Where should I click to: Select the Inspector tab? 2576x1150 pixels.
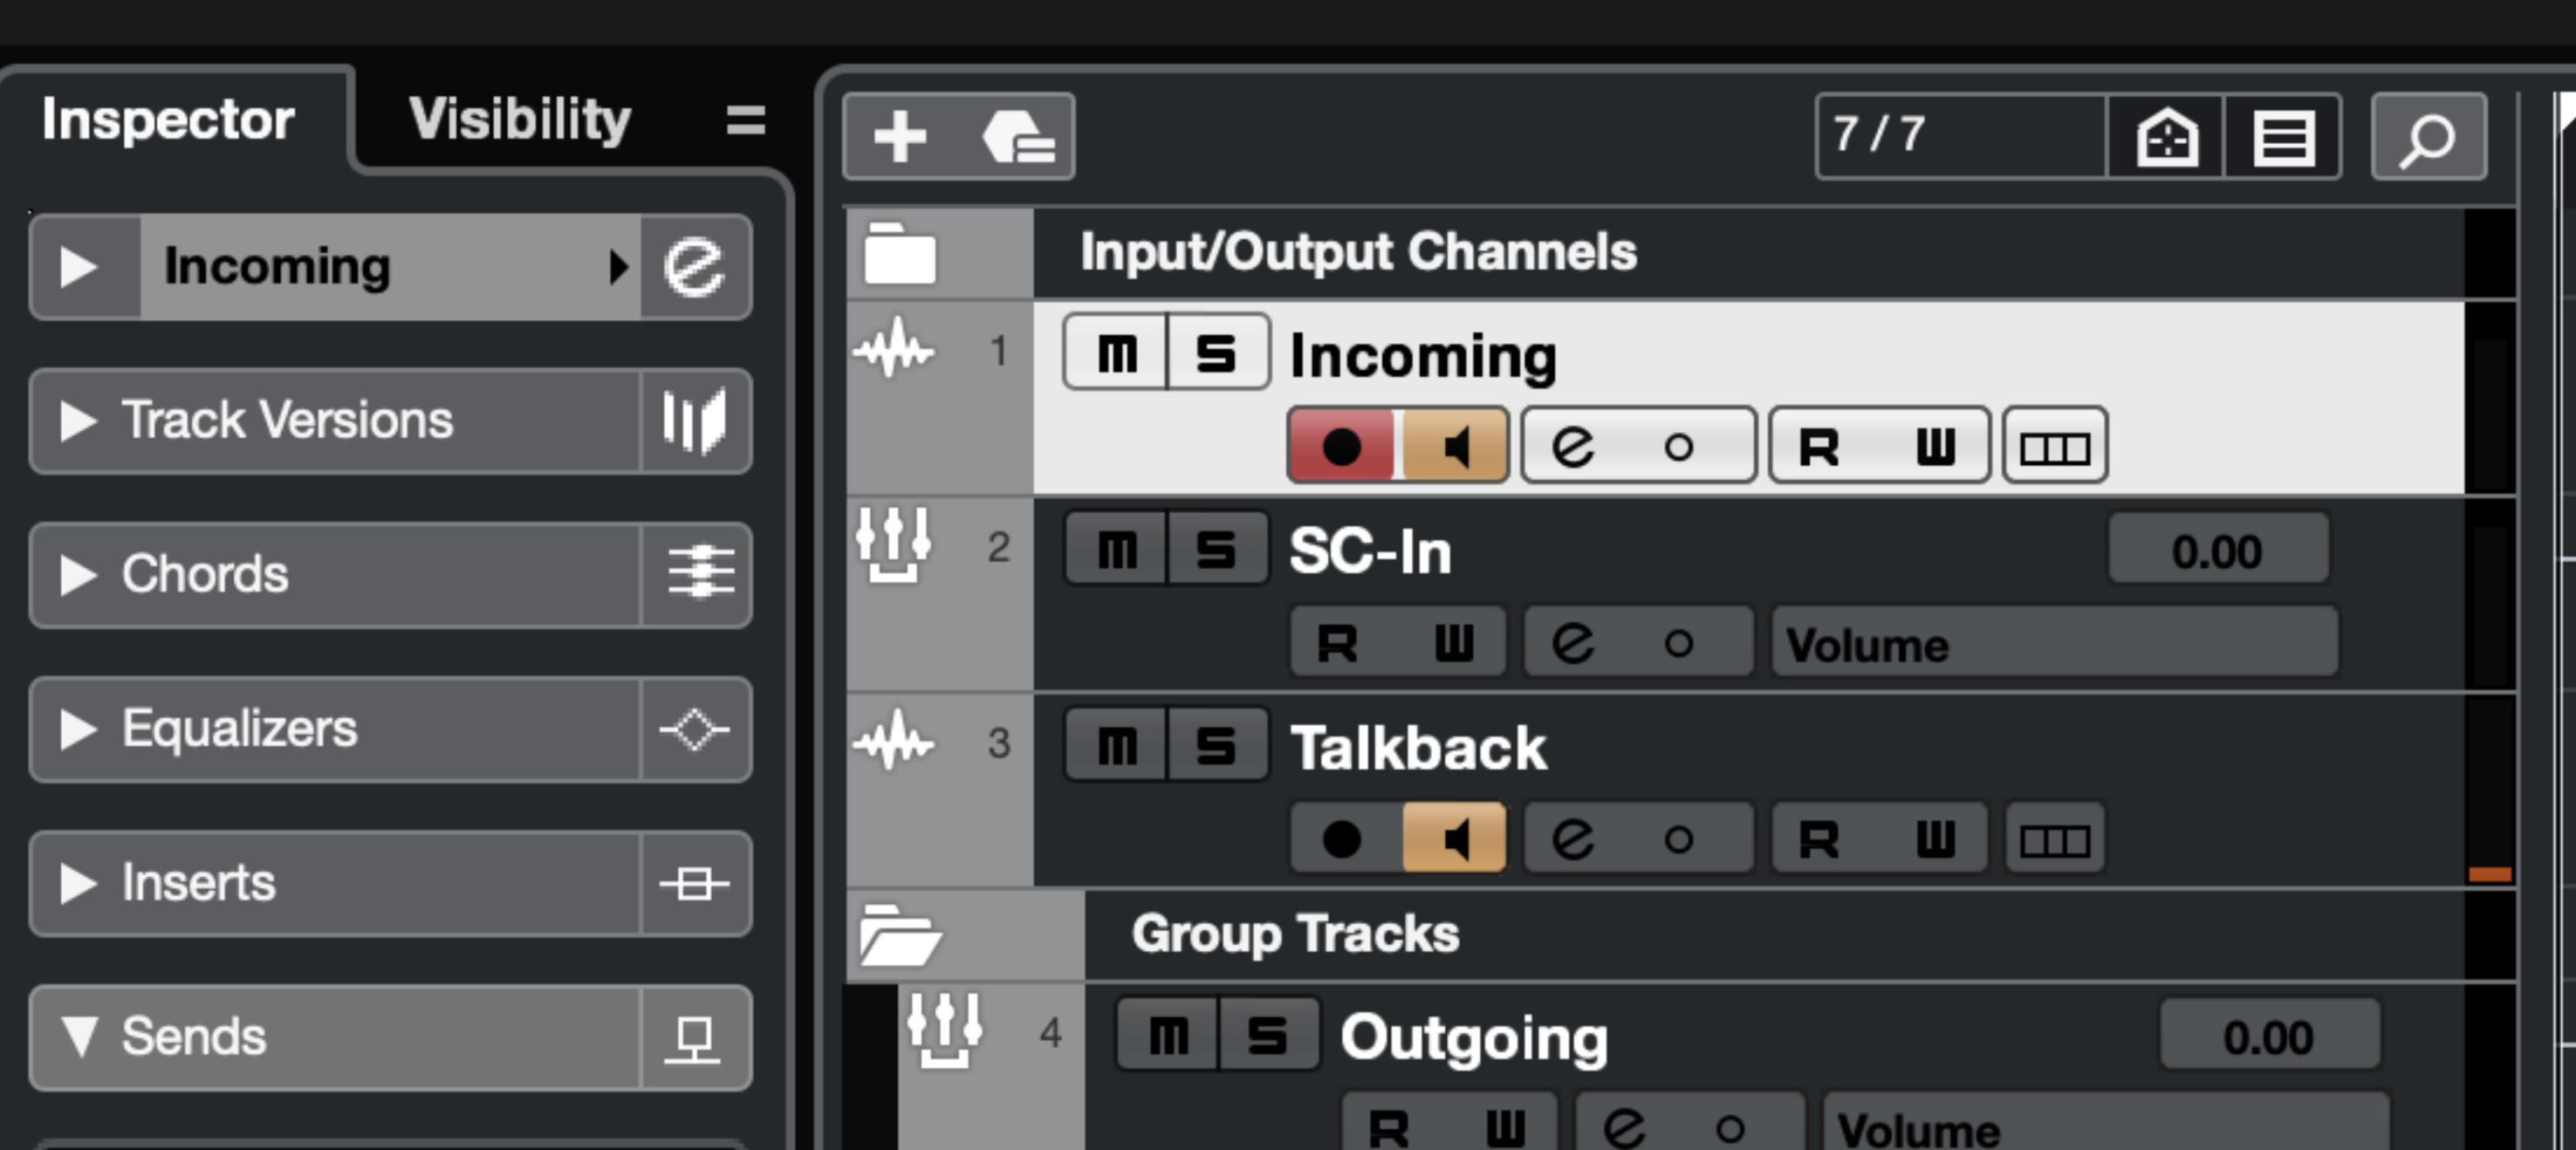168,120
